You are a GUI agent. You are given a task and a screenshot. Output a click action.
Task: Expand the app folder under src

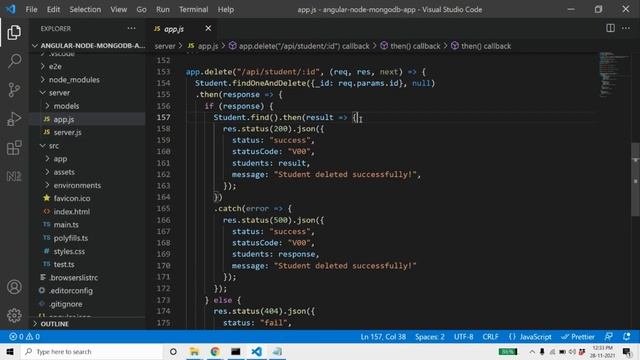[x=60, y=159]
